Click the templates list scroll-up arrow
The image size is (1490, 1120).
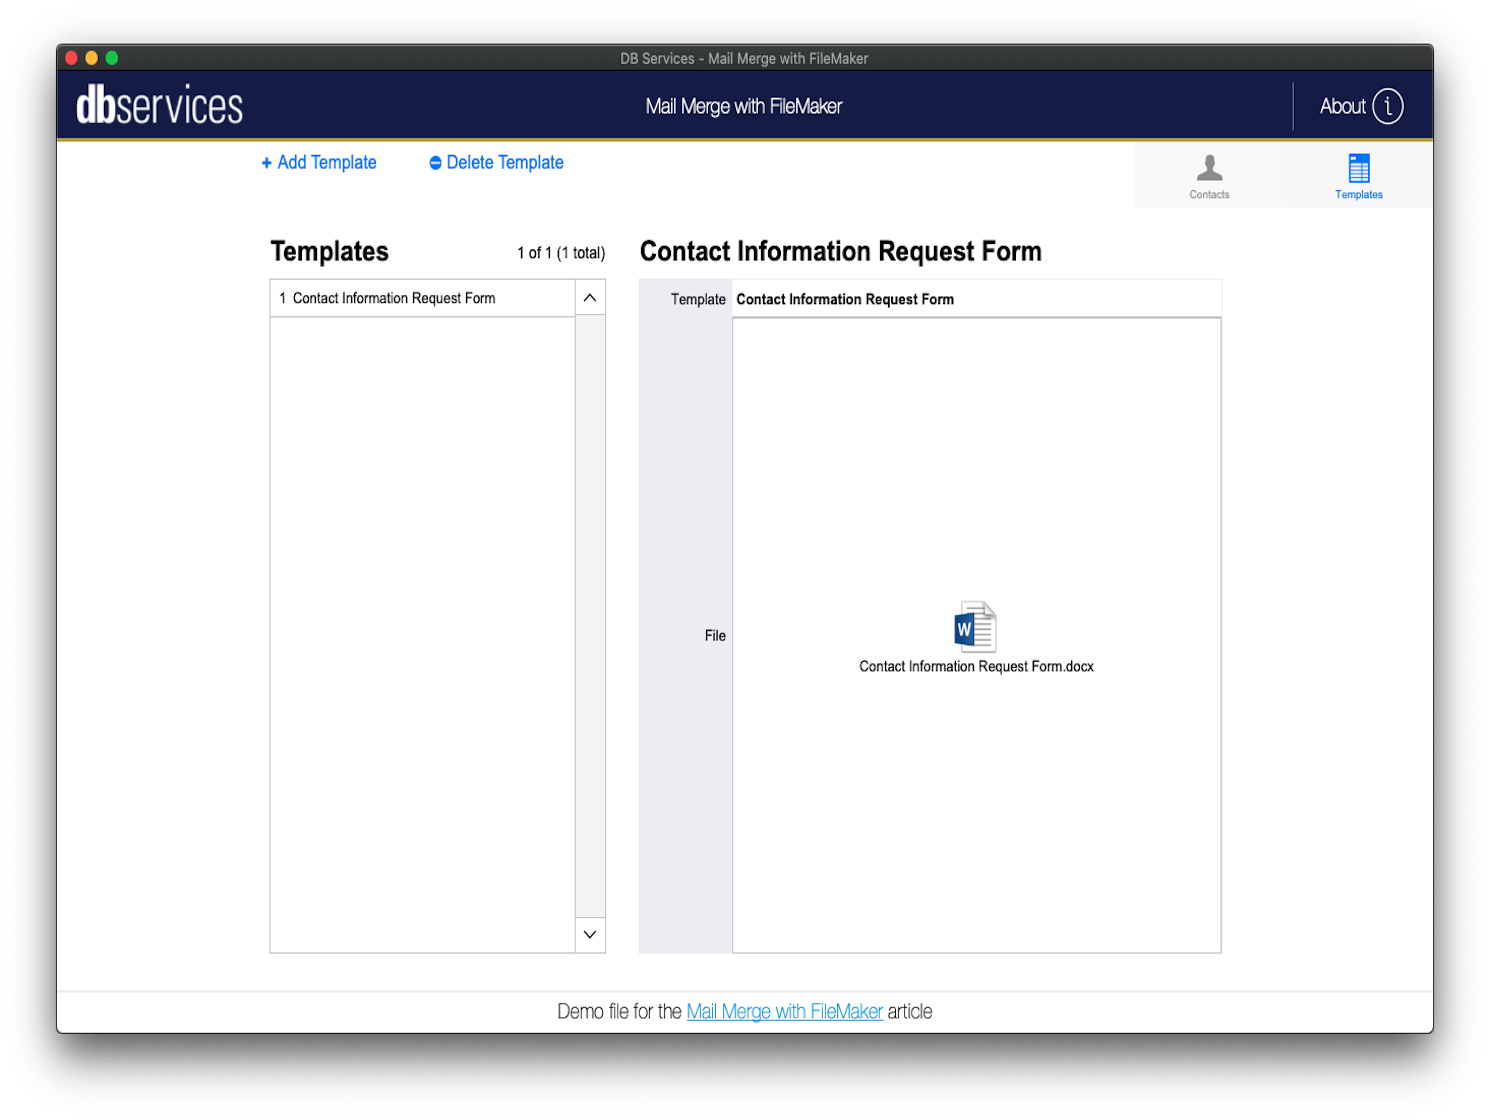pos(590,298)
